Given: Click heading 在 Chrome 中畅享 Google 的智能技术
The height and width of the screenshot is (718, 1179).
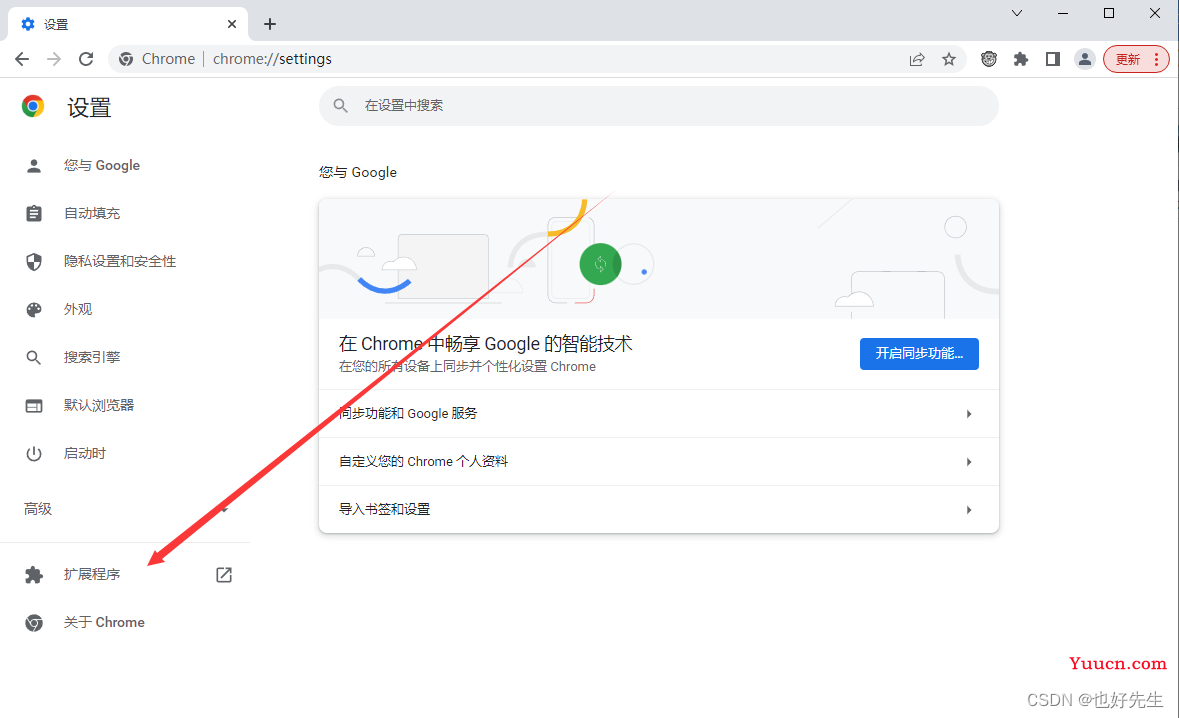Looking at the screenshot, I should [485, 344].
